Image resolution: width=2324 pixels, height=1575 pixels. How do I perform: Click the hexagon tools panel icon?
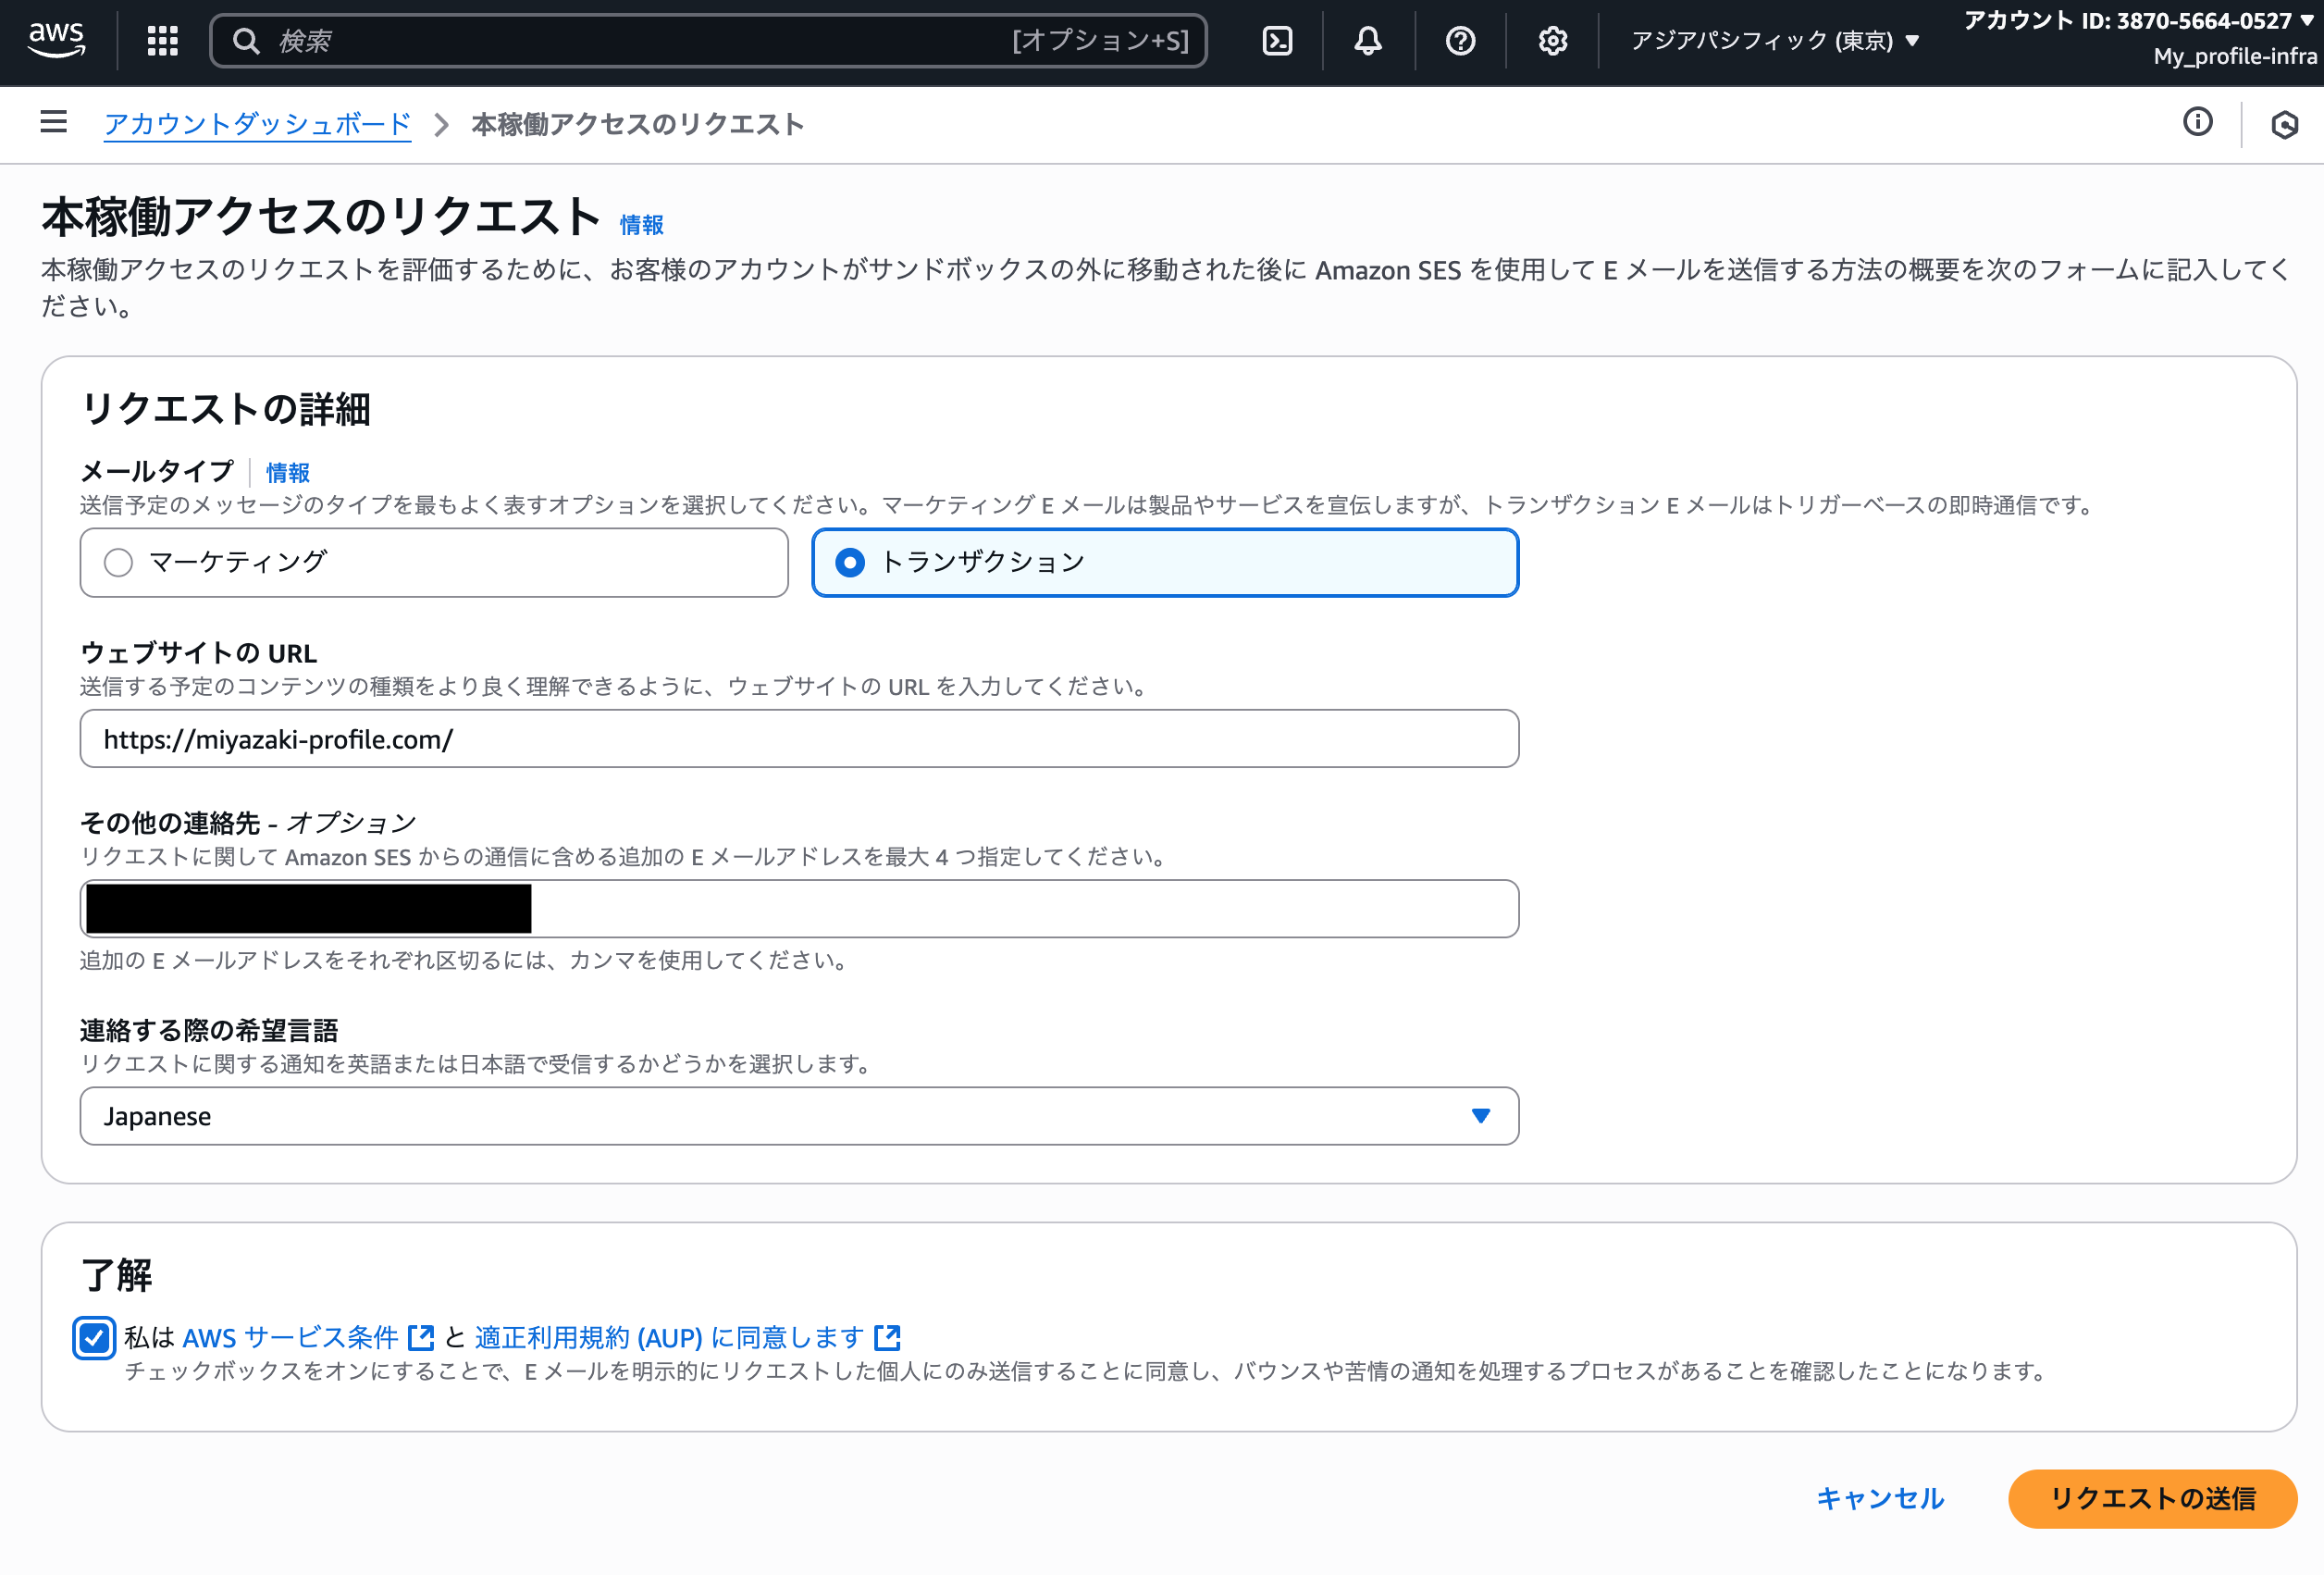(2284, 125)
